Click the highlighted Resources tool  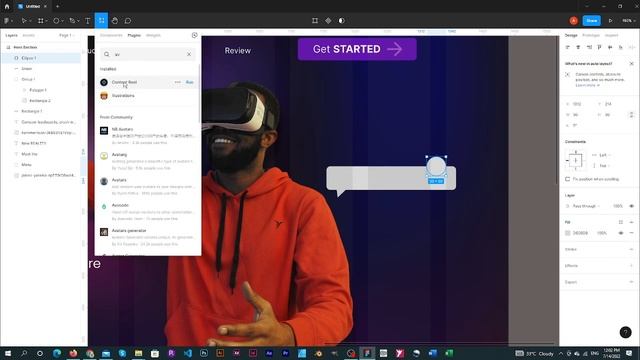tap(101, 20)
